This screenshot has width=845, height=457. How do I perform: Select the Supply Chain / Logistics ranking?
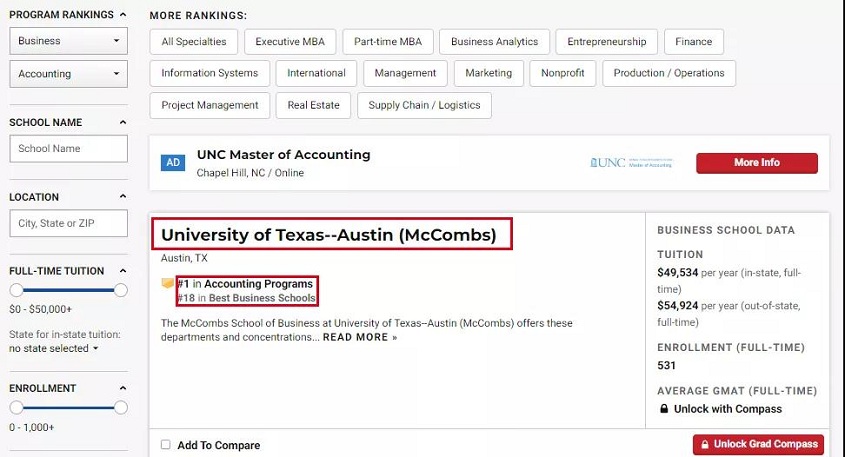tap(424, 105)
